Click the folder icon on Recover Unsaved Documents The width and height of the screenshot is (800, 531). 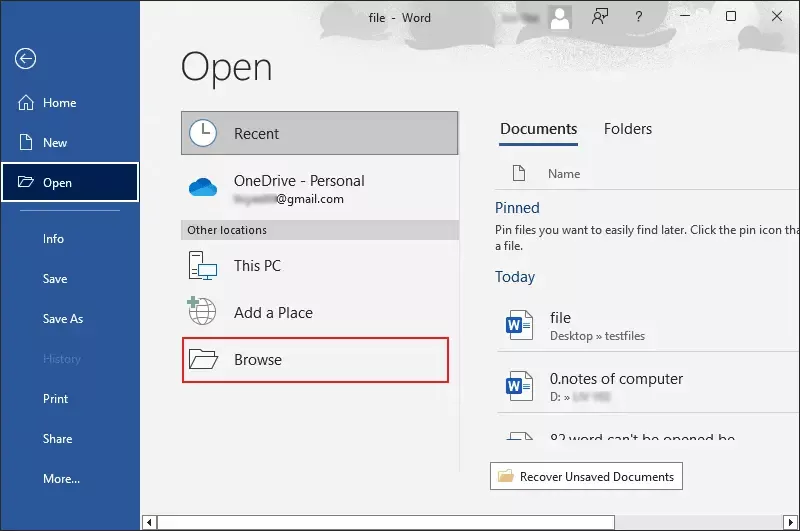click(506, 476)
